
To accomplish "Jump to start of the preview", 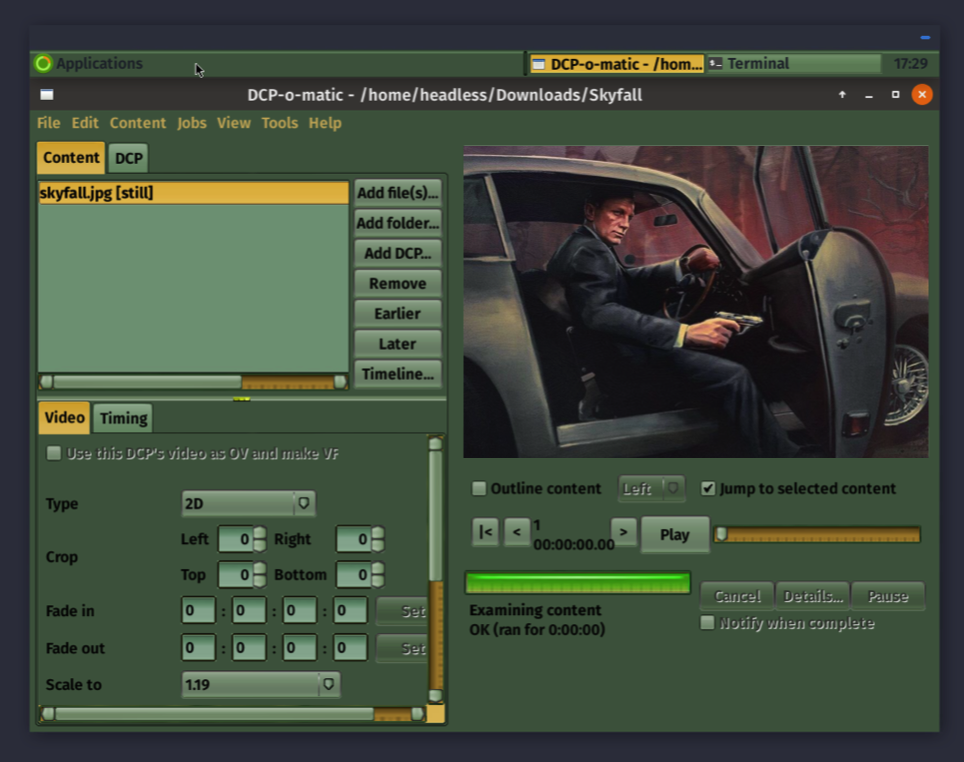I will coord(485,532).
